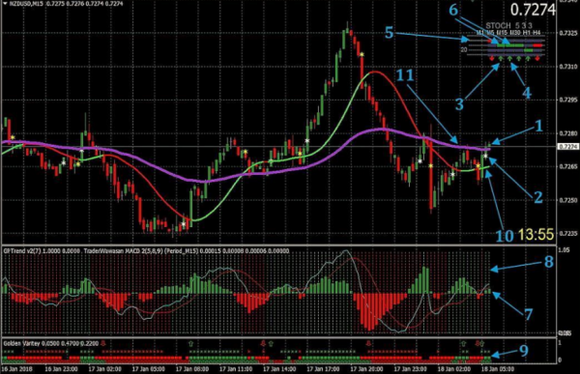Click the H1 timeframe label in the STOCH panel
Image resolution: width=580 pixels, height=374 pixels.
526,33
